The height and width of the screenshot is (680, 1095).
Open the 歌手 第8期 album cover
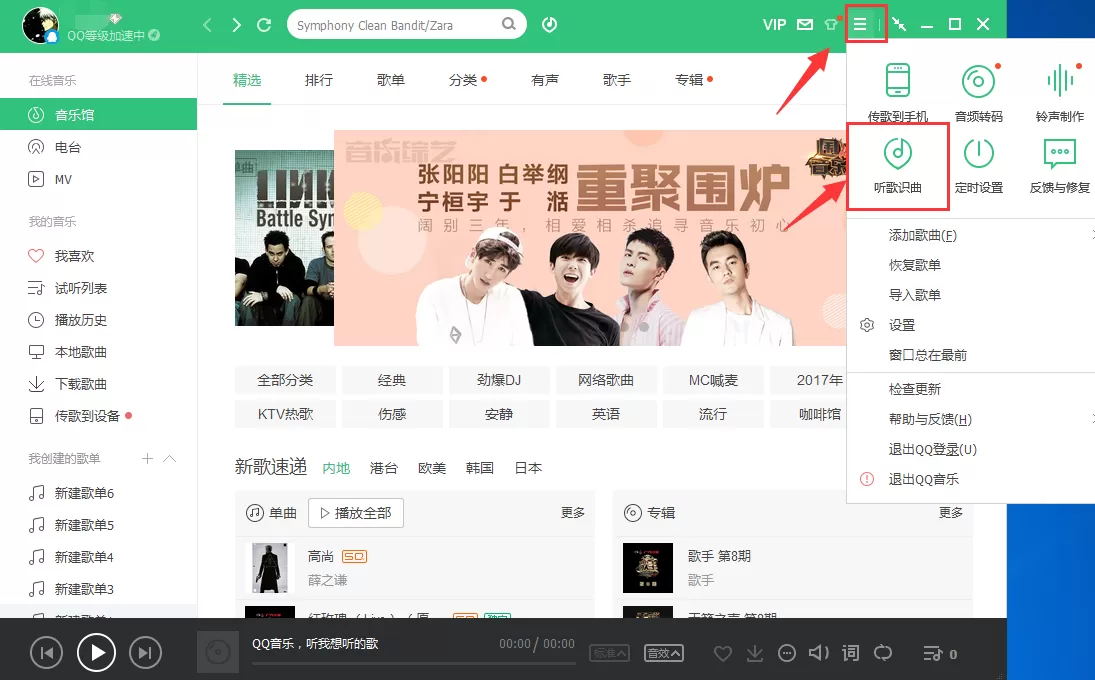pyautogui.click(x=647, y=568)
